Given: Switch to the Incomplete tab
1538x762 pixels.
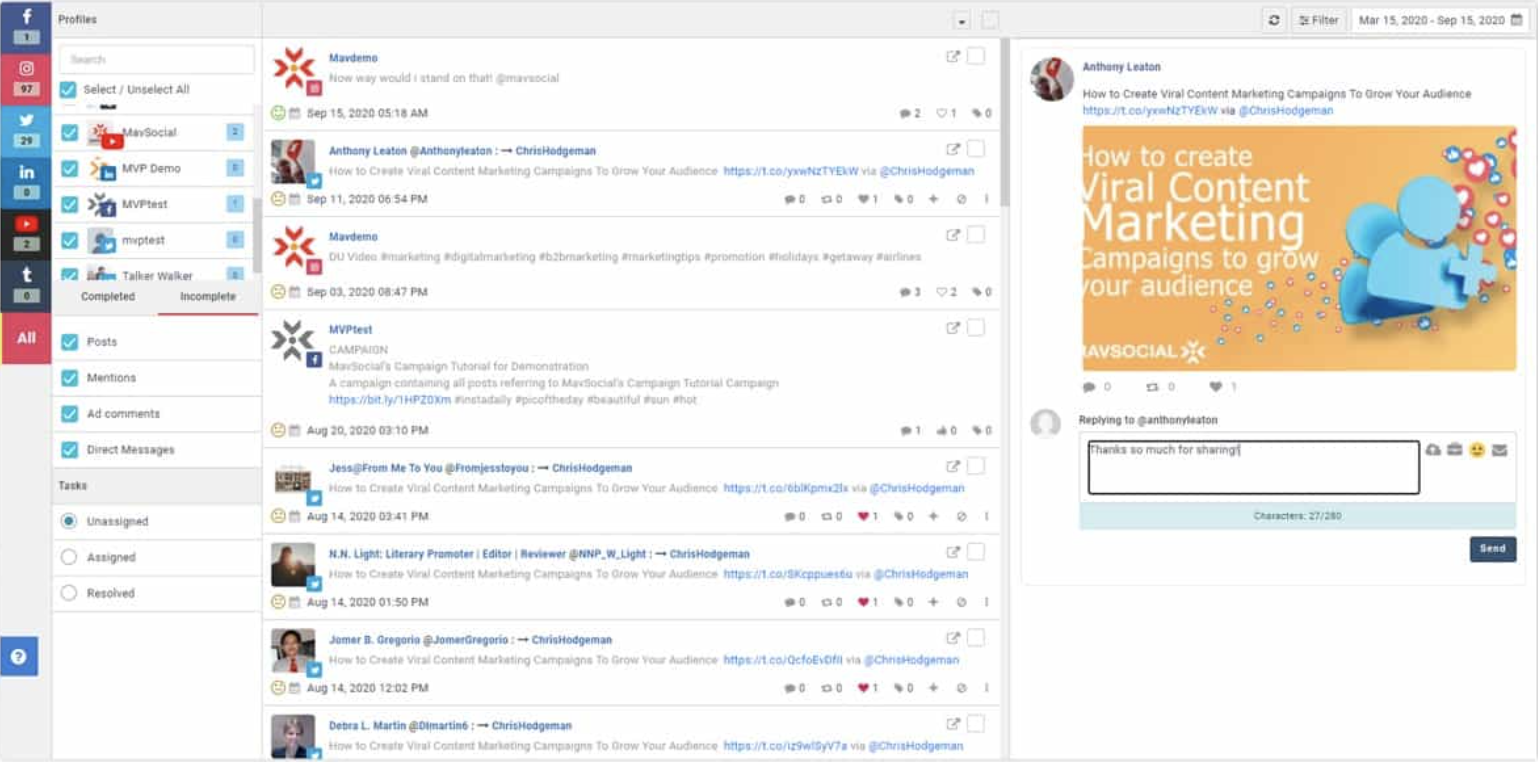Looking at the screenshot, I should click(x=209, y=296).
